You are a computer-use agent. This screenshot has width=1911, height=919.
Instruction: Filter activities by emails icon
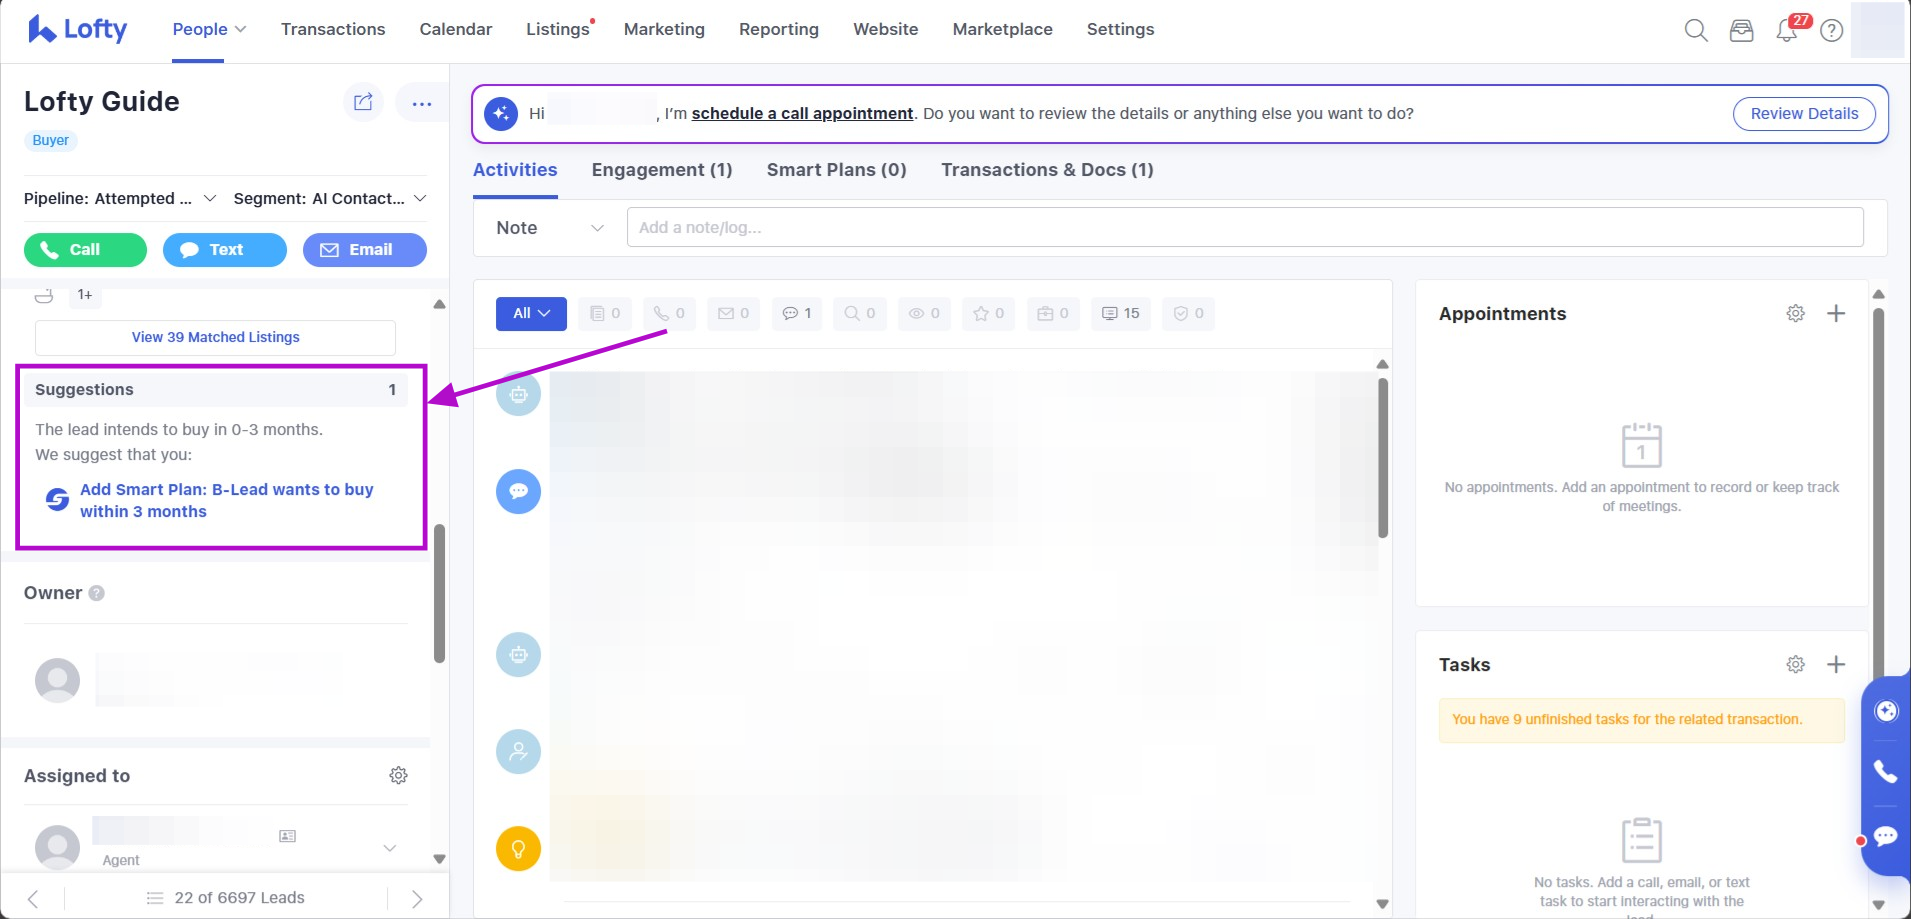point(733,314)
